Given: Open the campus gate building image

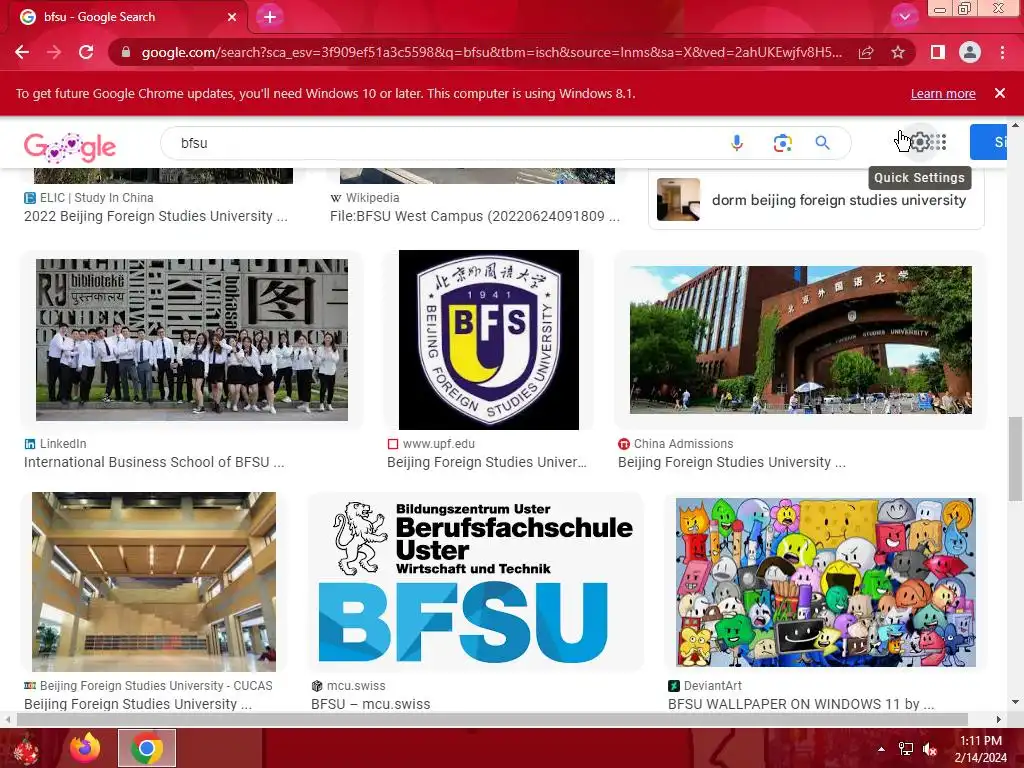Looking at the screenshot, I should (x=801, y=340).
